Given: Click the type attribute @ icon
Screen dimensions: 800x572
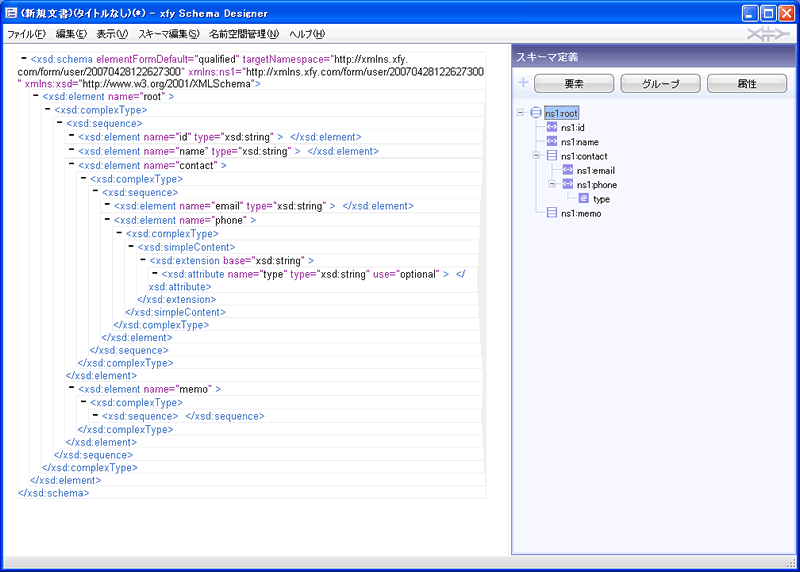Looking at the screenshot, I should (584, 199).
